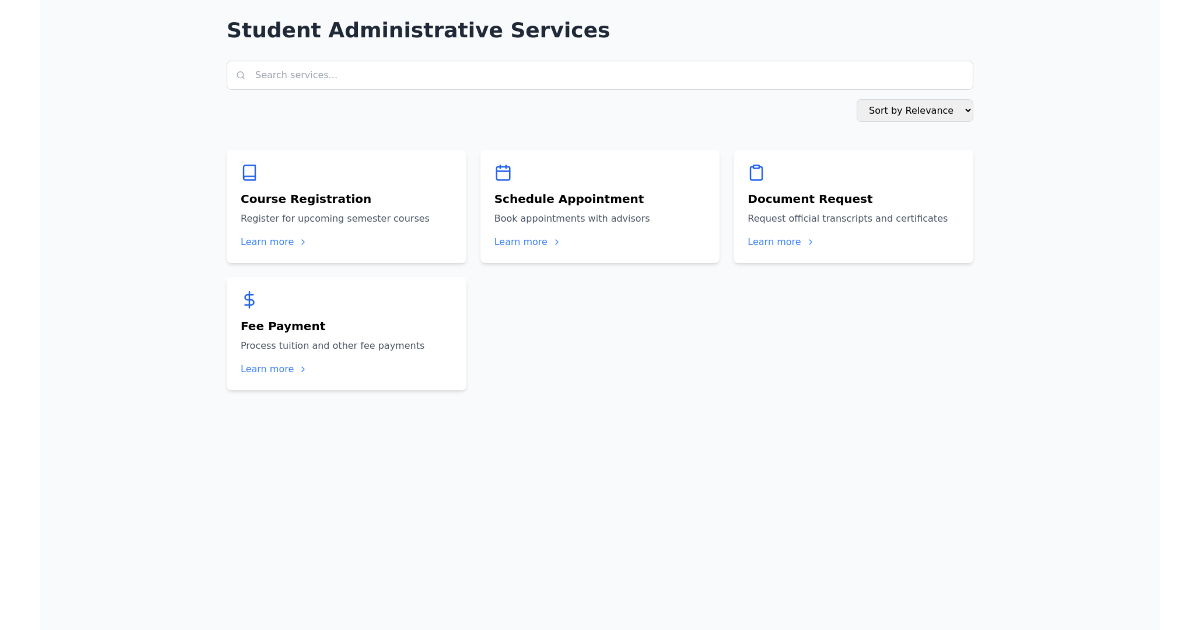Click the Student Administrative Services heading
Image resolution: width=1200 pixels, height=630 pixels.
point(418,30)
